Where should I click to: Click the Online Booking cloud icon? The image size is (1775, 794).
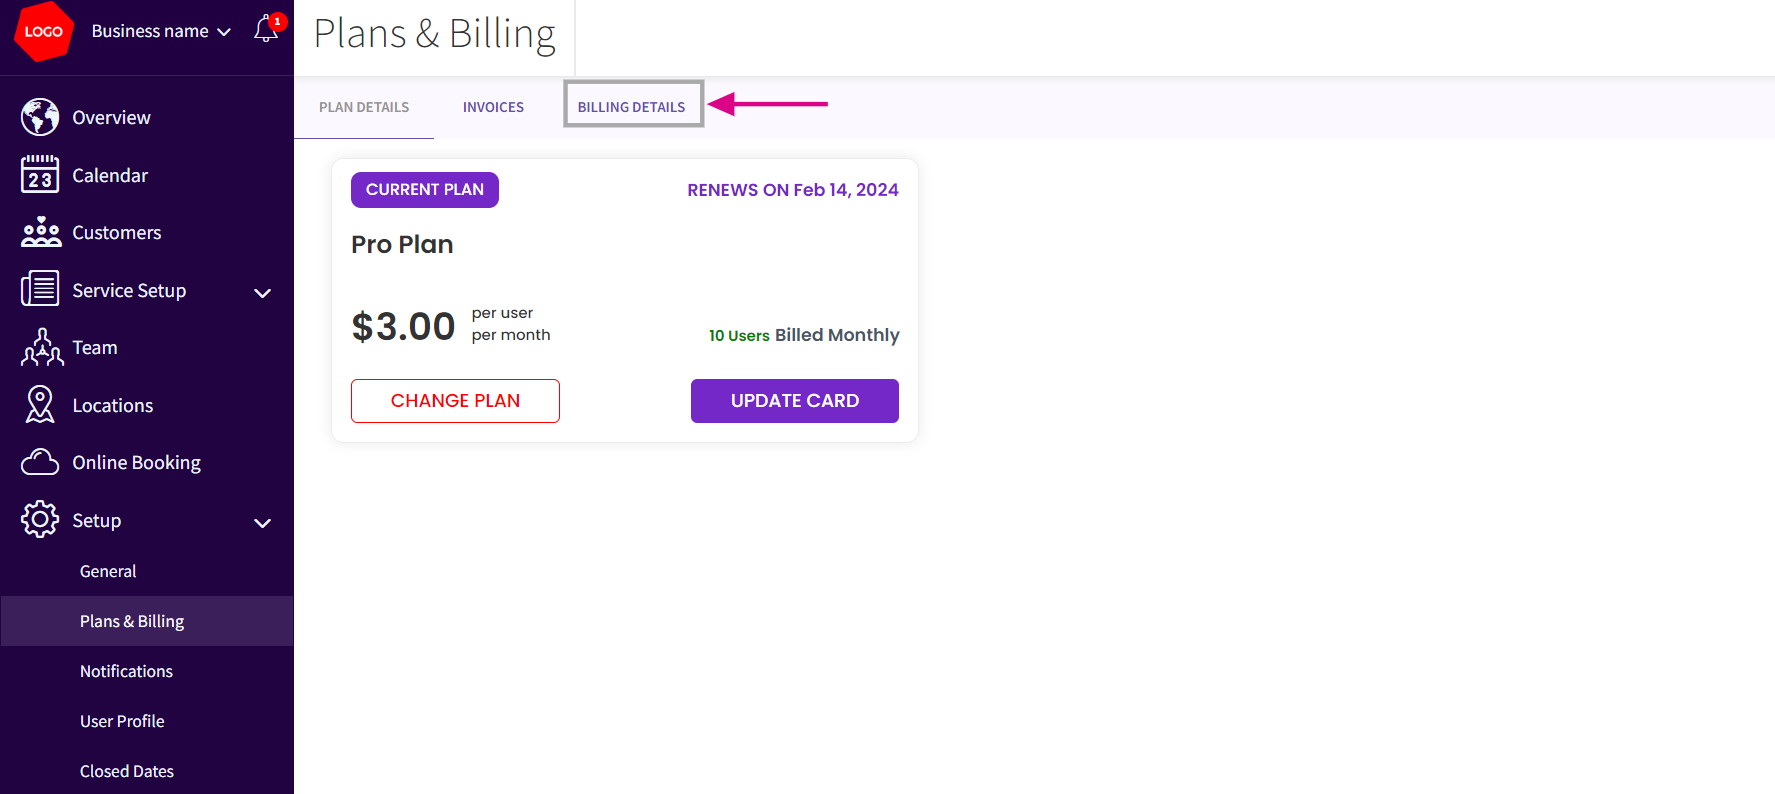(40, 462)
